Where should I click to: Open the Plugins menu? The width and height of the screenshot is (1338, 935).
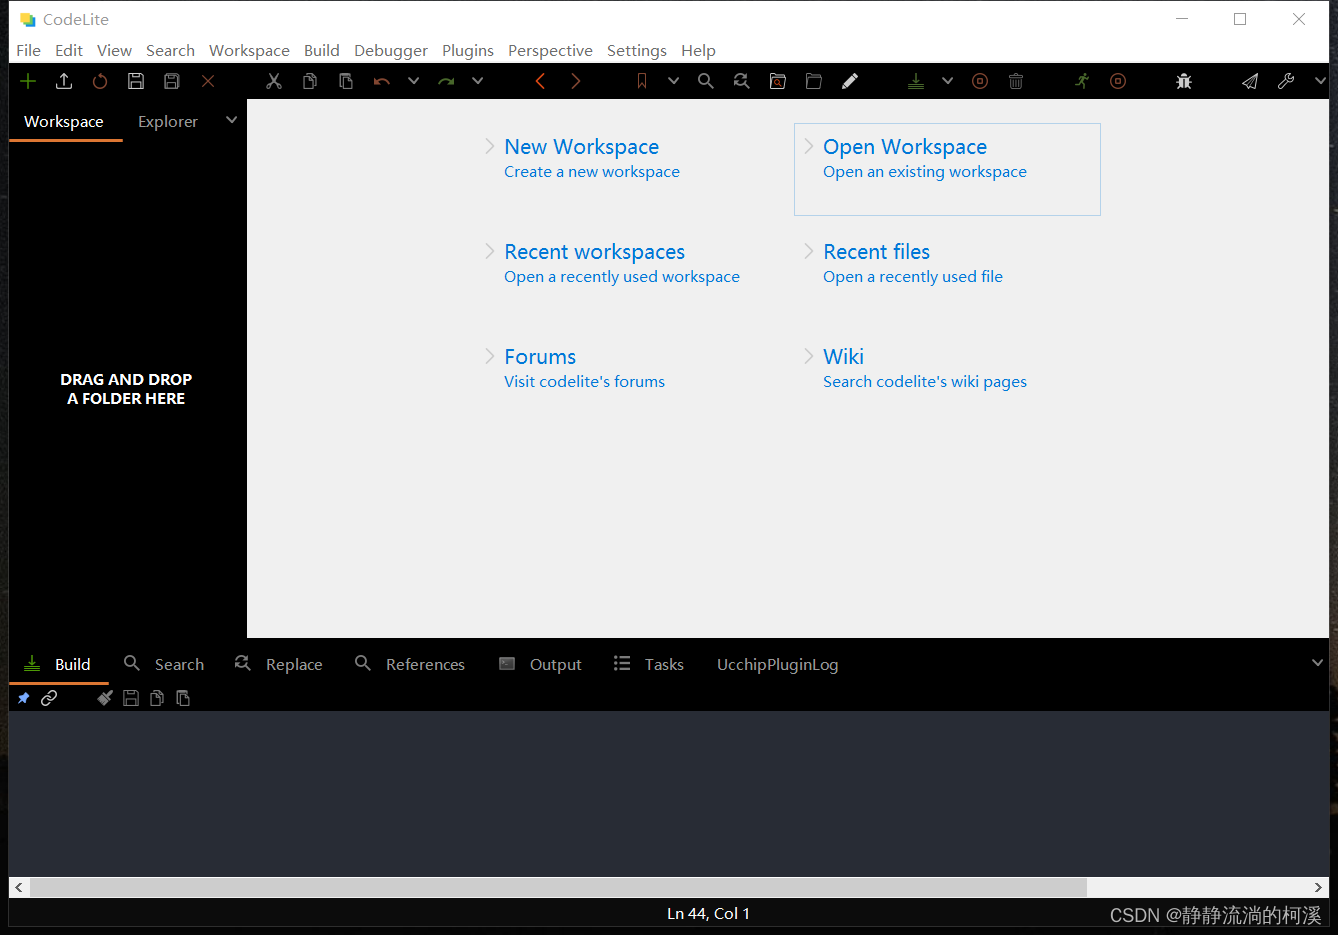(x=468, y=50)
